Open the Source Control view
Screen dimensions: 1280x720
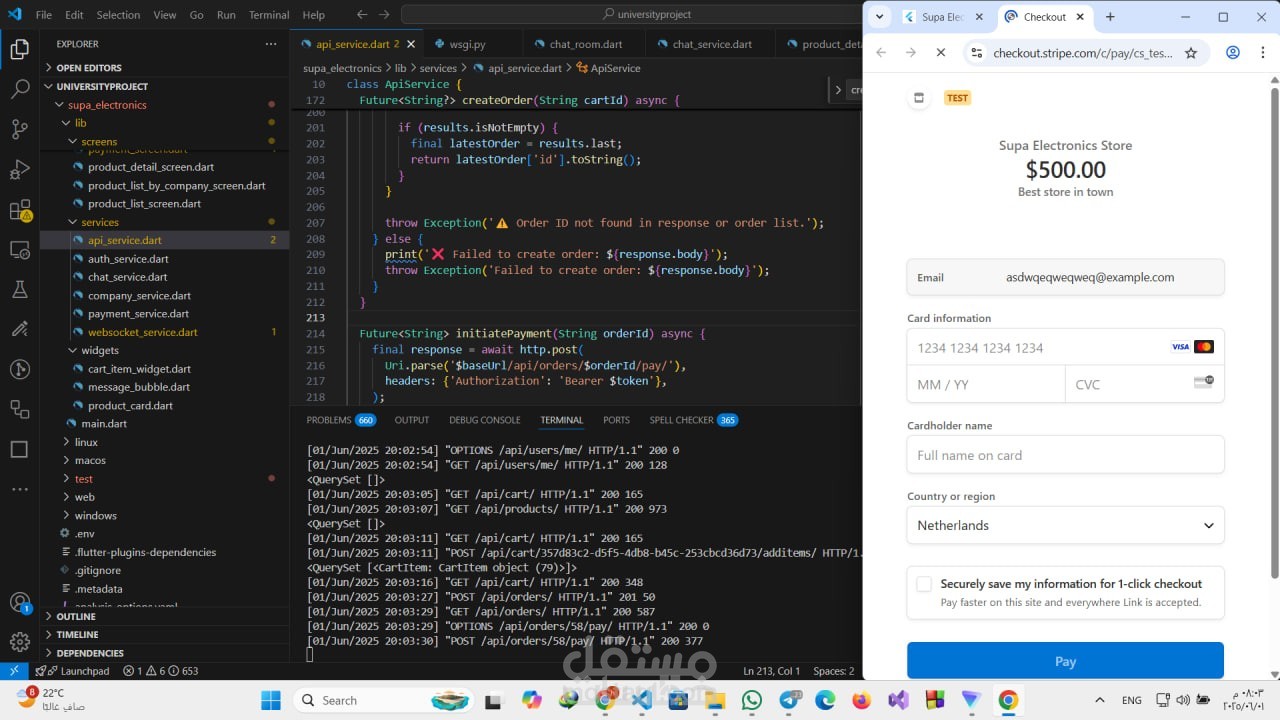pyautogui.click(x=19, y=129)
